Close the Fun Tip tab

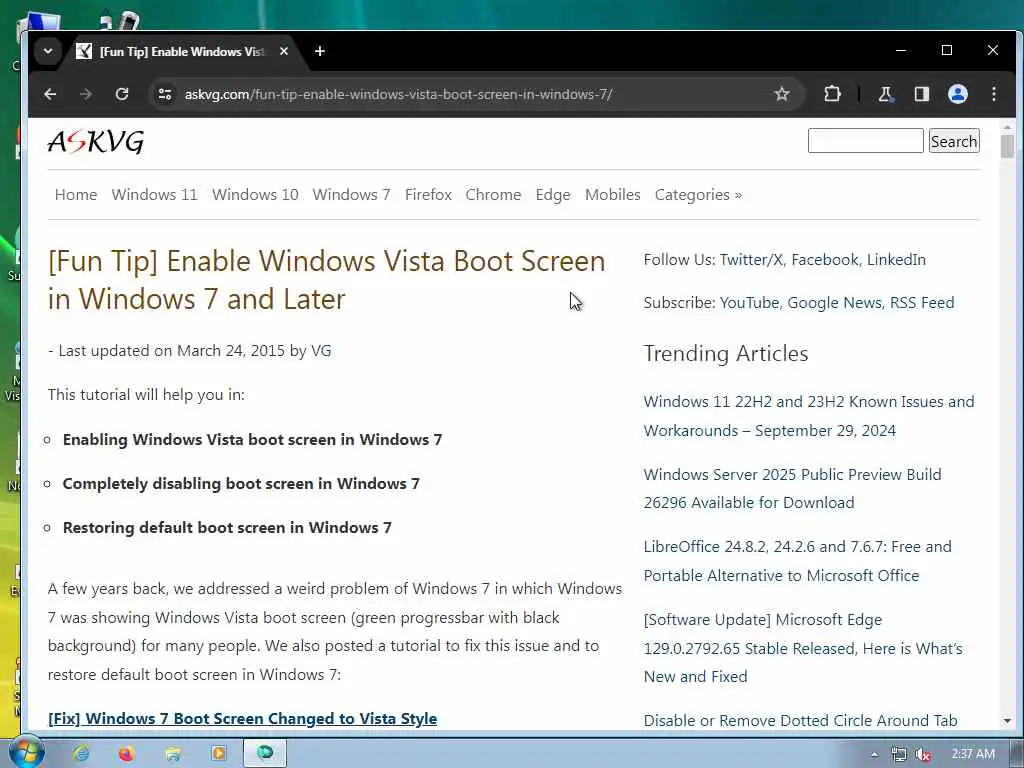(x=283, y=51)
